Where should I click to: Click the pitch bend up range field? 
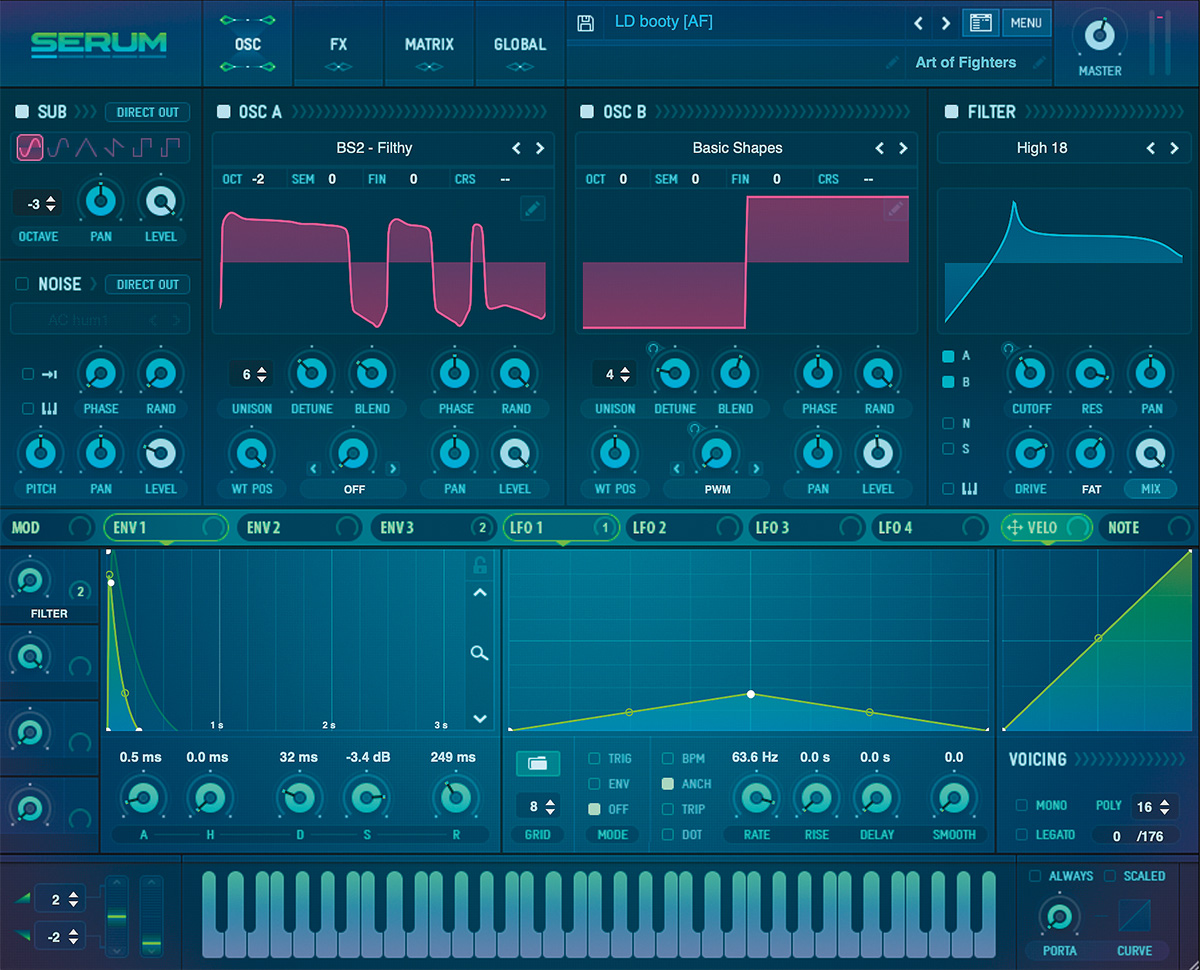(59, 899)
